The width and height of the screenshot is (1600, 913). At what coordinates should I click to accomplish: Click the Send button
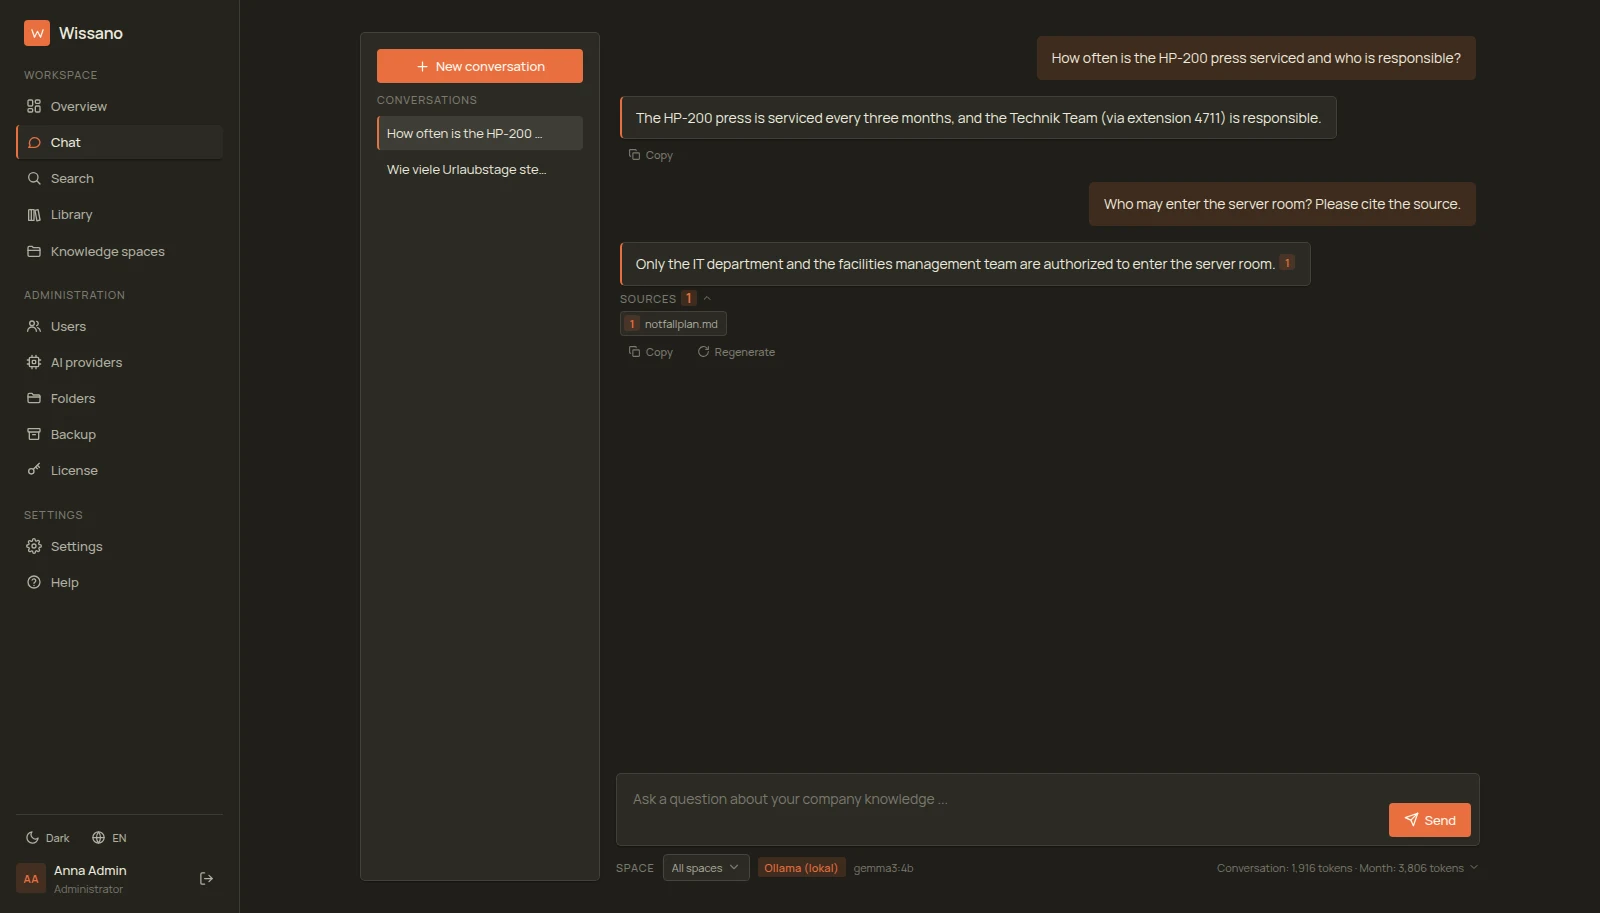click(x=1430, y=820)
